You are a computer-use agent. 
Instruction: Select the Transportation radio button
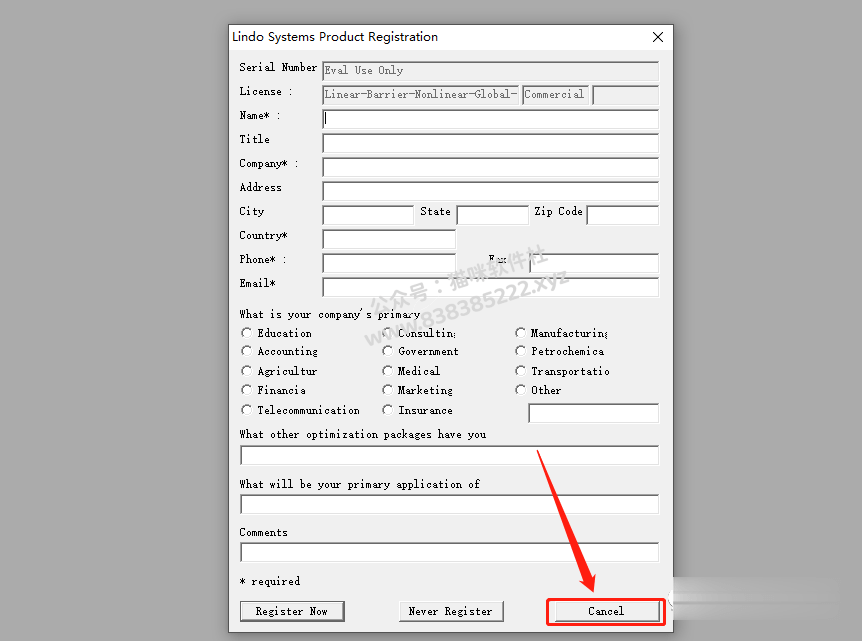pyautogui.click(x=520, y=371)
